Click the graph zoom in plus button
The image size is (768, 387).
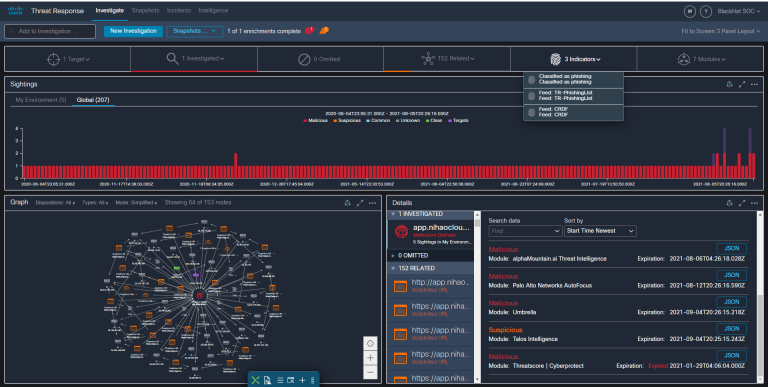pyautogui.click(x=370, y=358)
